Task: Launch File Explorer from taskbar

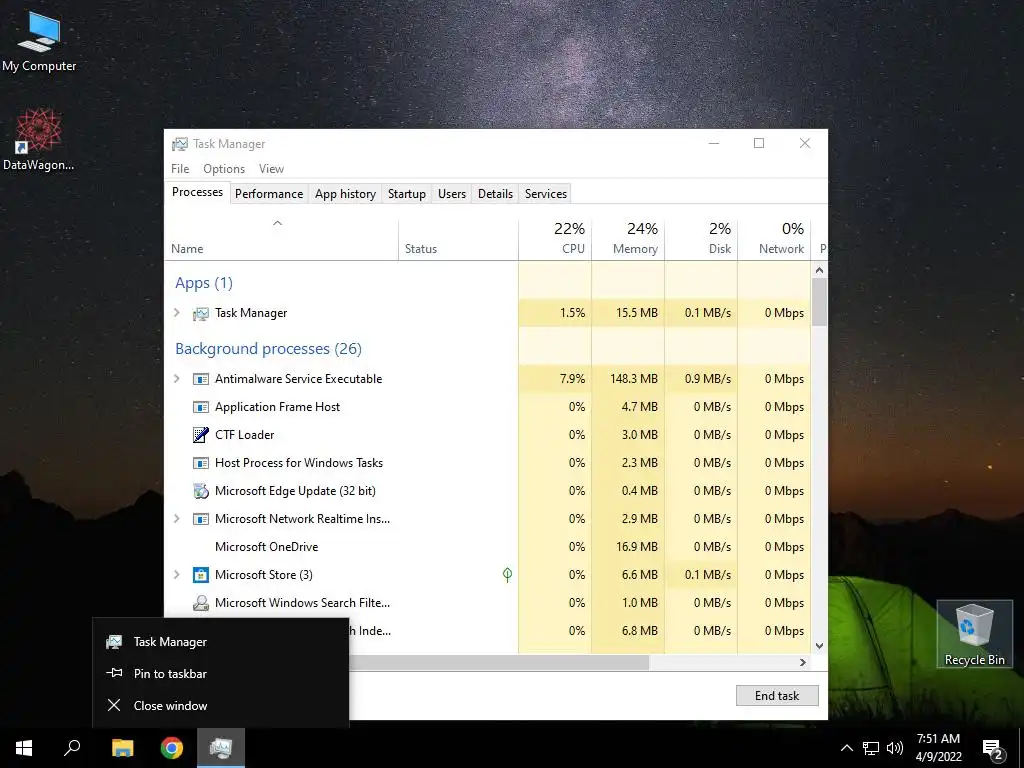Action: point(122,748)
